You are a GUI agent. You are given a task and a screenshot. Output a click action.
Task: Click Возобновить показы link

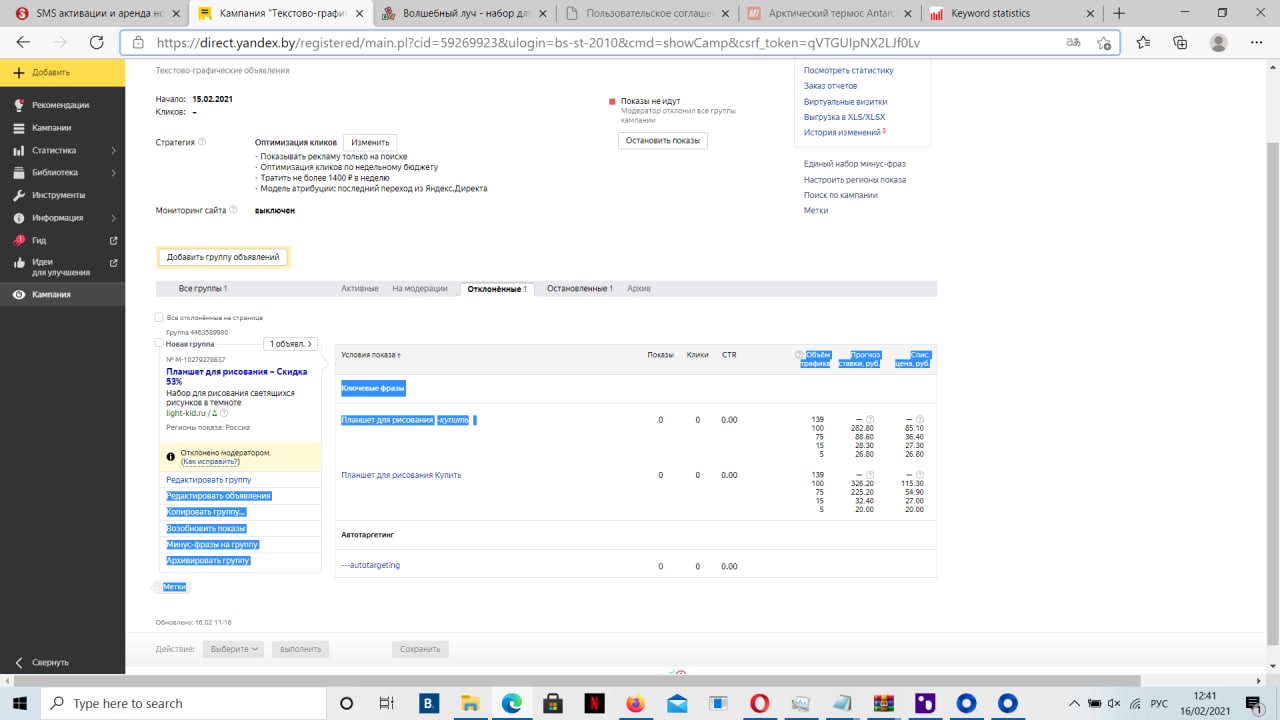click(206, 528)
